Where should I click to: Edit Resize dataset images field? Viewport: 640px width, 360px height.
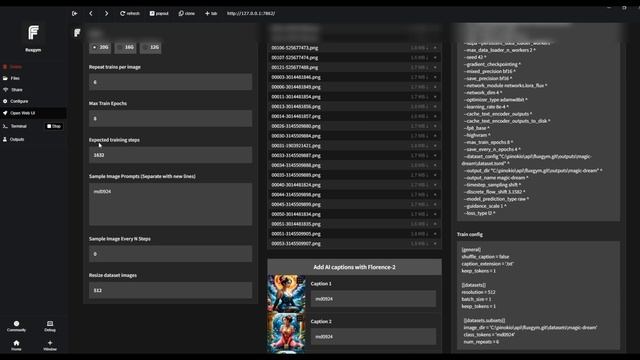(x=171, y=290)
